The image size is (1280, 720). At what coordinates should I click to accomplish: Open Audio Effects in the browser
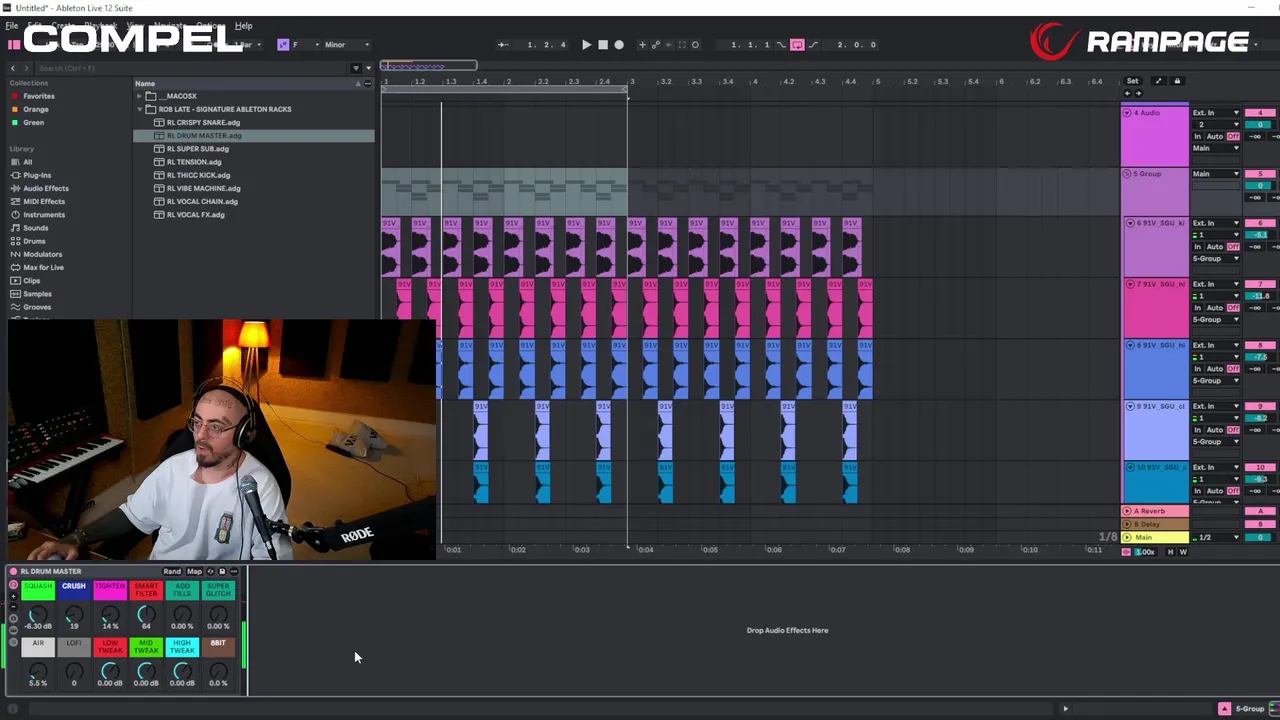point(46,188)
